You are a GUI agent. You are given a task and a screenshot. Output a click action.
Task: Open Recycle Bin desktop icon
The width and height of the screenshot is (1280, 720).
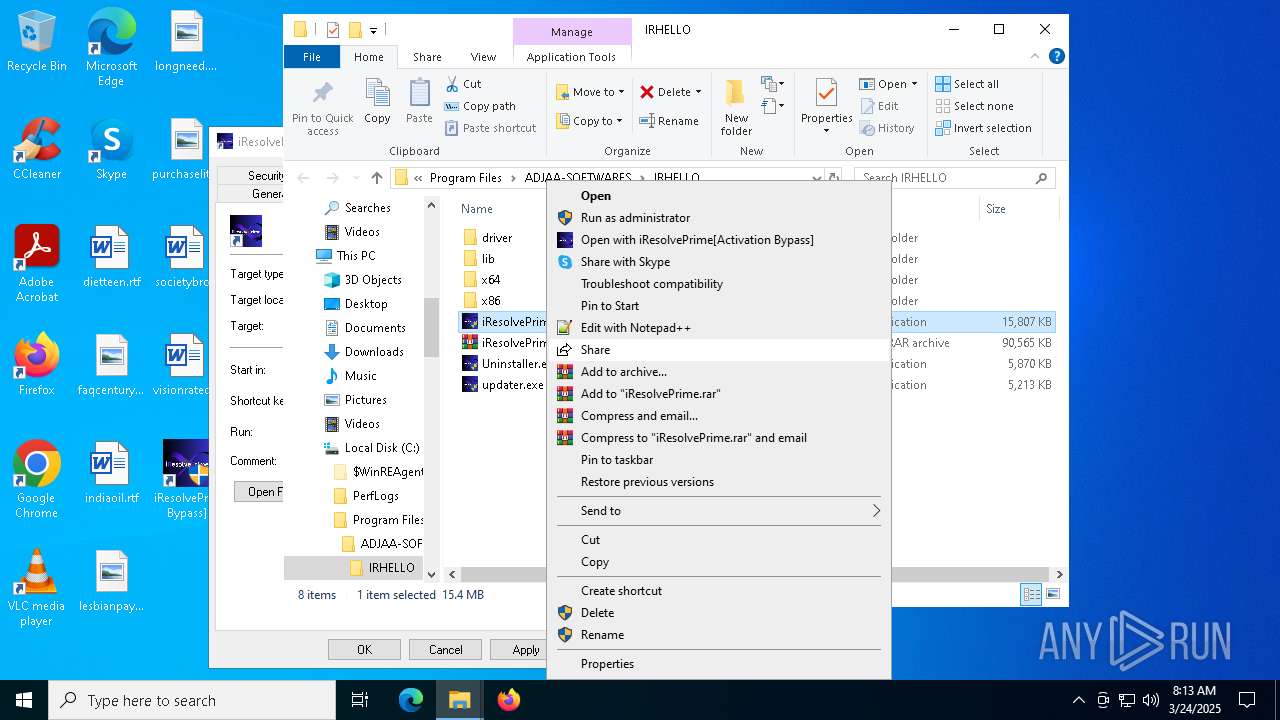pyautogui.click(x=36, y=42)
